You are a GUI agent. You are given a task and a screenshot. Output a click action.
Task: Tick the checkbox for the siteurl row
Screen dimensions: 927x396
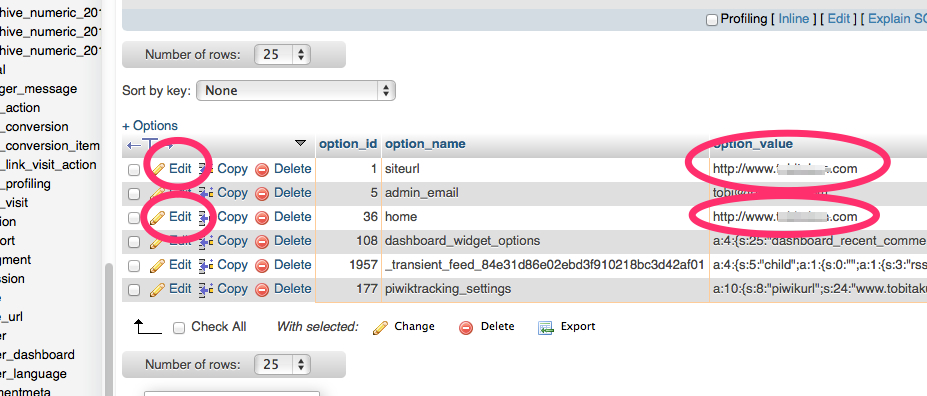134,170
